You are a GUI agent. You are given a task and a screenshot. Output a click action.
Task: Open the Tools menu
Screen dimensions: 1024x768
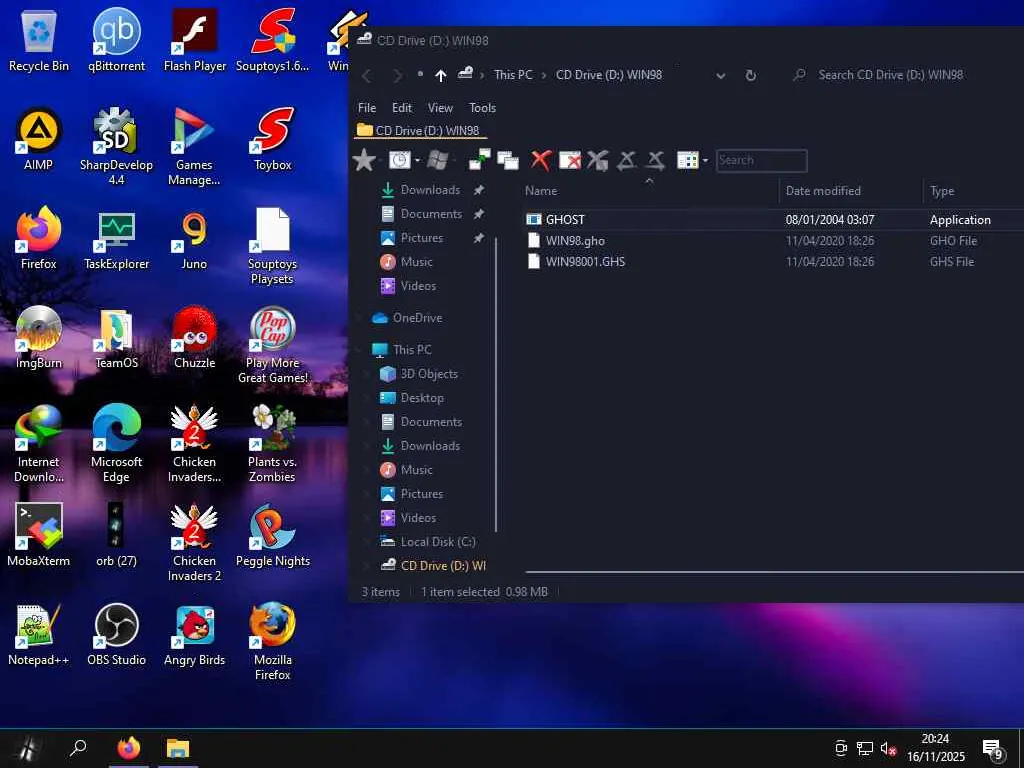[483, 108]
